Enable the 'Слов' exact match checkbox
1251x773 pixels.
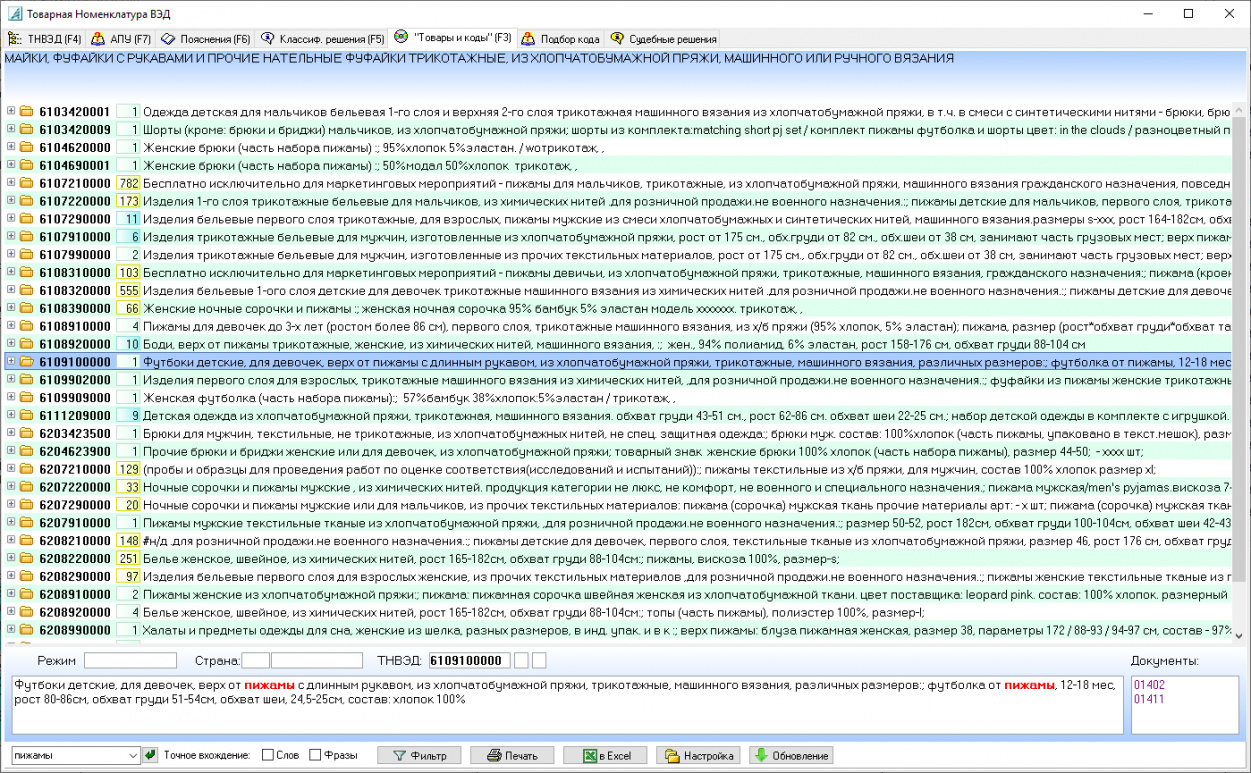[x=267, y=755]
